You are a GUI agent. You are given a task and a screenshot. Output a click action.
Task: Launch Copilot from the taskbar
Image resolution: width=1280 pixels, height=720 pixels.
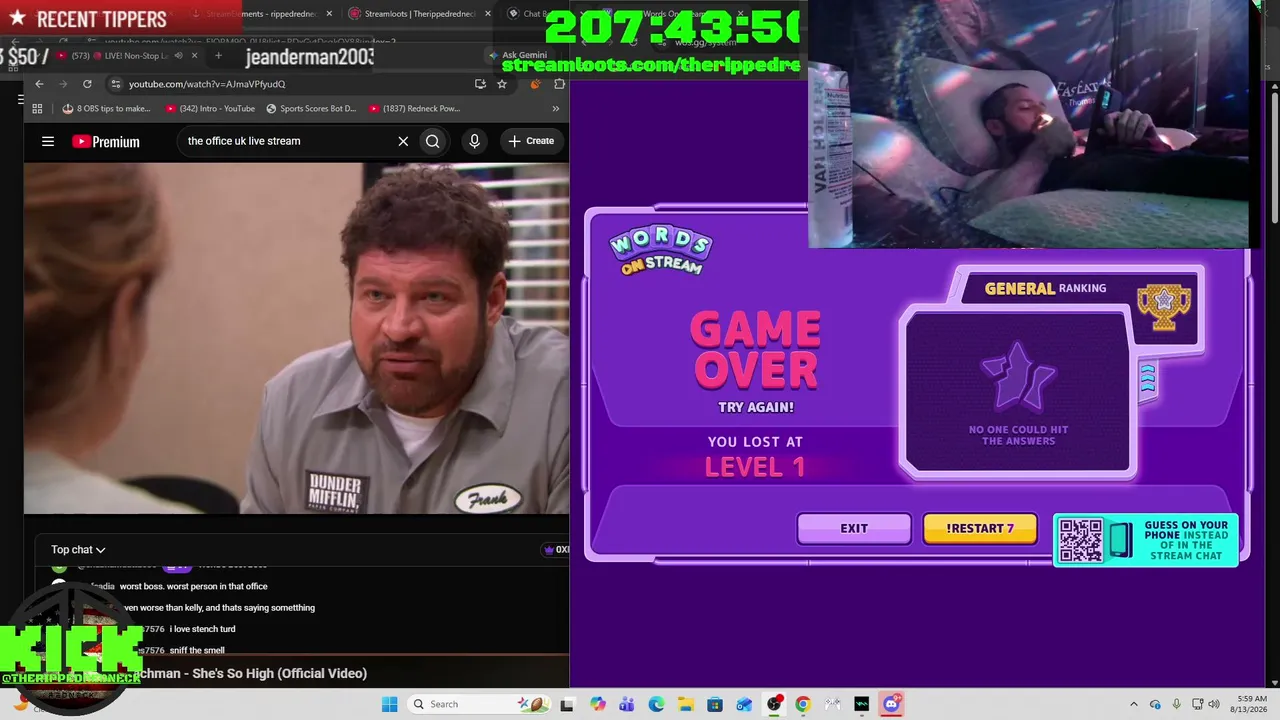coord(598,704)
